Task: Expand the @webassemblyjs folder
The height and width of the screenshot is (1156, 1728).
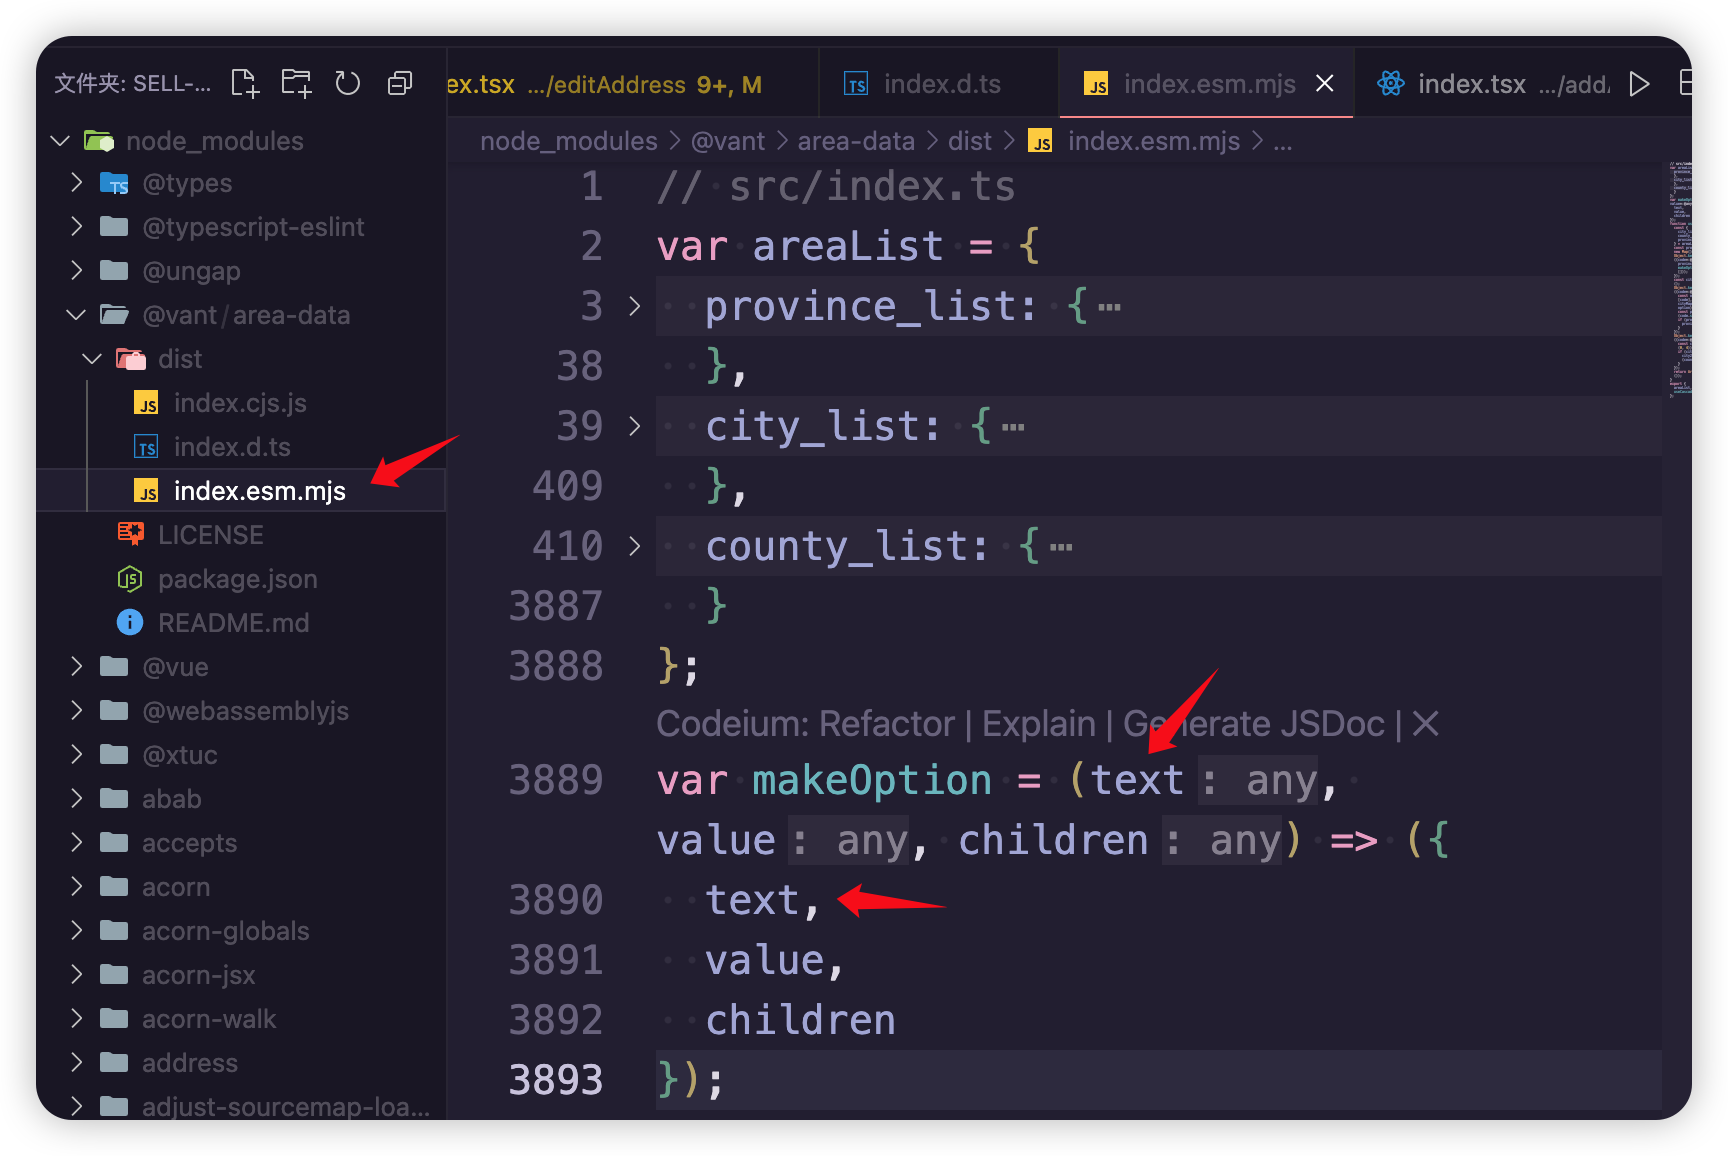Action: (x=76, y=711)
